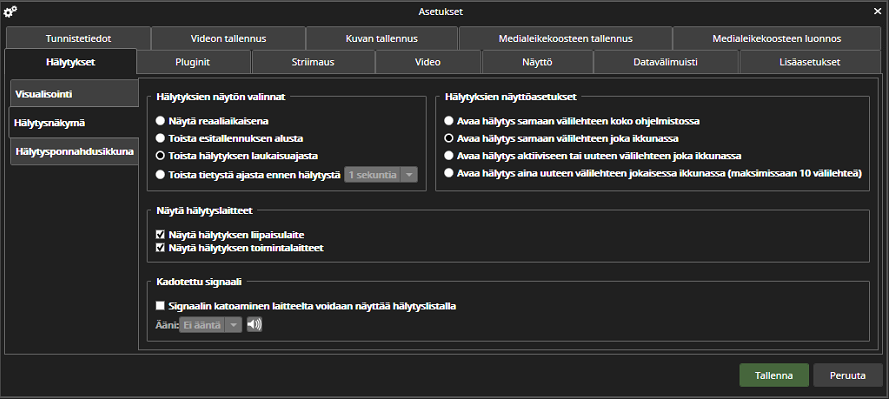889x399 pixels.
Task: Go to Kuvan tallennus tab
Action: point(382,39)
